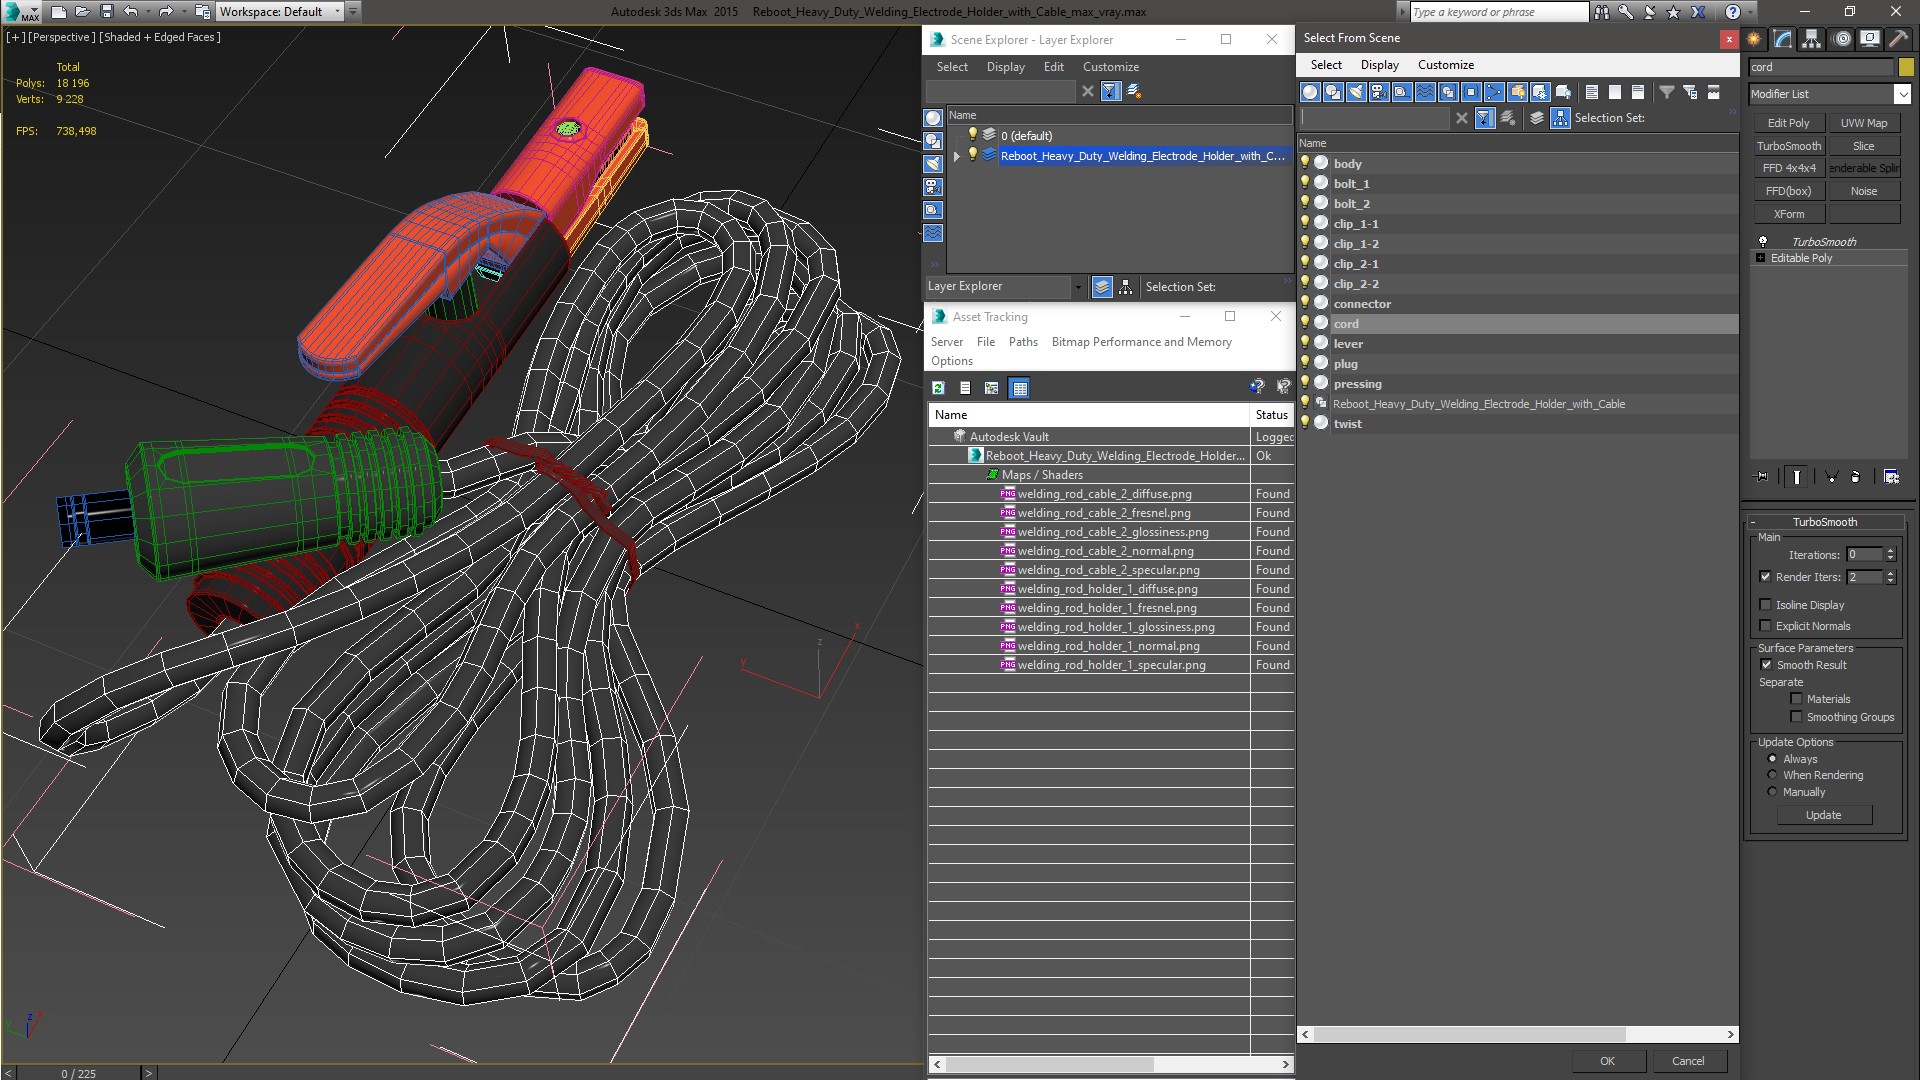Expand the Reboot_Heavy_Duty layer in Scene Explorer
The image size is (1920, 1080).
click(x=956, y=156)
